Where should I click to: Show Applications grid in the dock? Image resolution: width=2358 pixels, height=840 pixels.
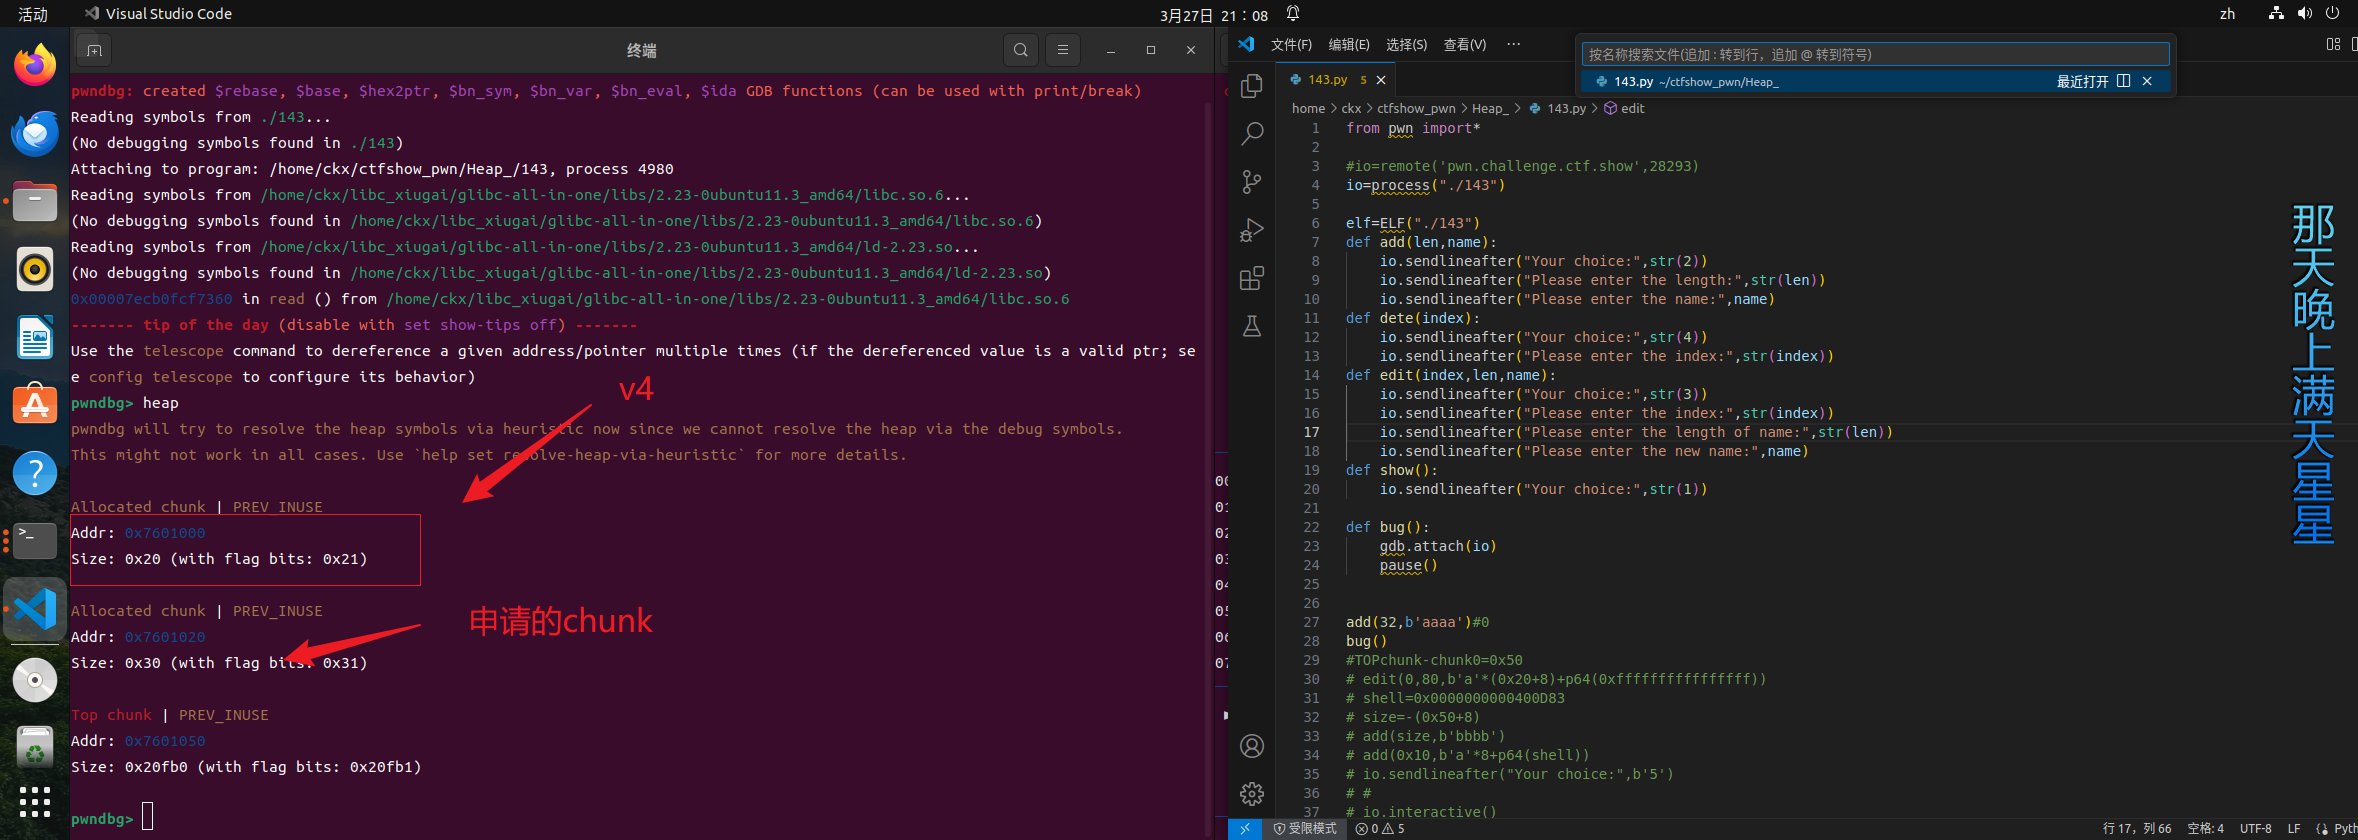(35, 801)
